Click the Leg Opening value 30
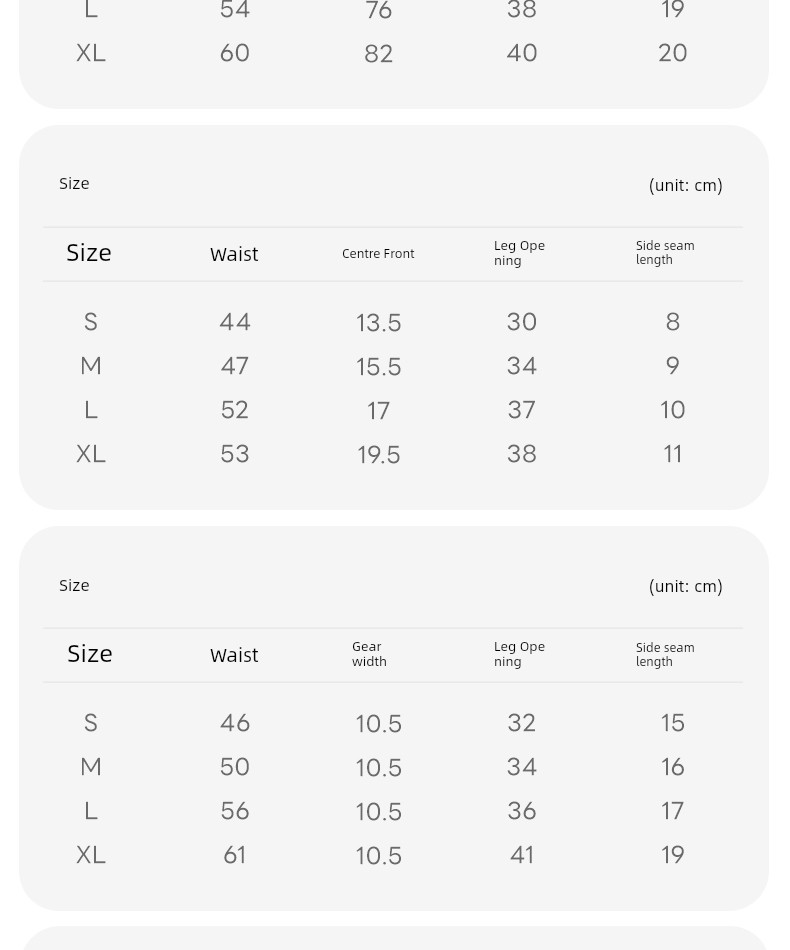790x950 pixels. (x=522, y=322)
